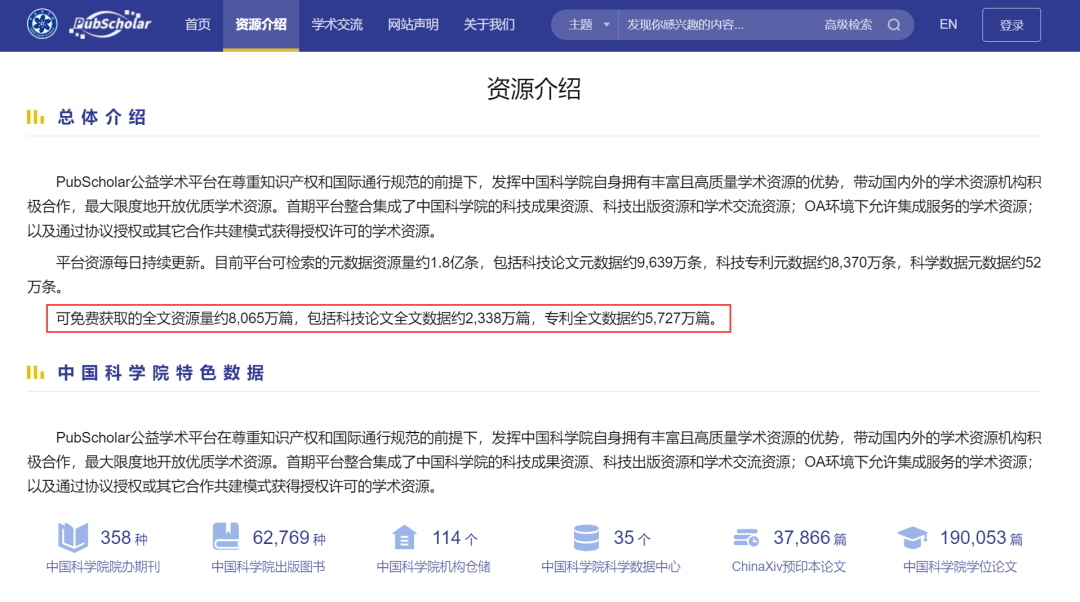Click the 高级检索 link
The height and width of the screenshot is (602, 1080).
click(848, 25)
